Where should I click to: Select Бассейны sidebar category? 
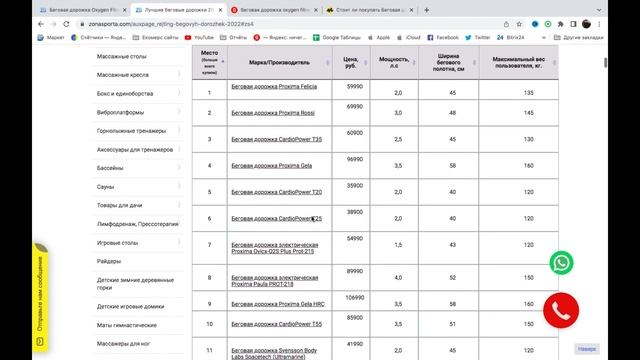110,168
